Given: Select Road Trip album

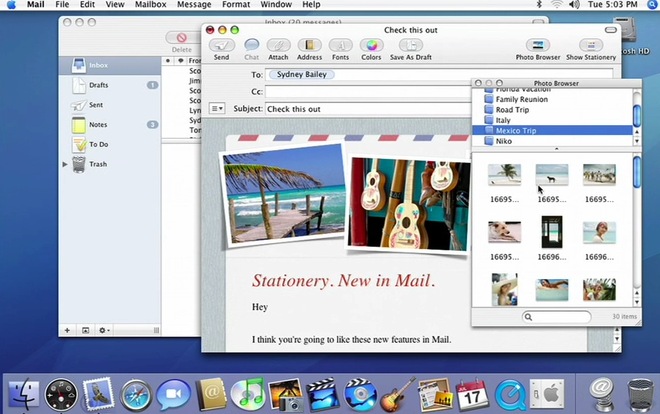Looking at the screenshot, I should (x=552, y=110).
